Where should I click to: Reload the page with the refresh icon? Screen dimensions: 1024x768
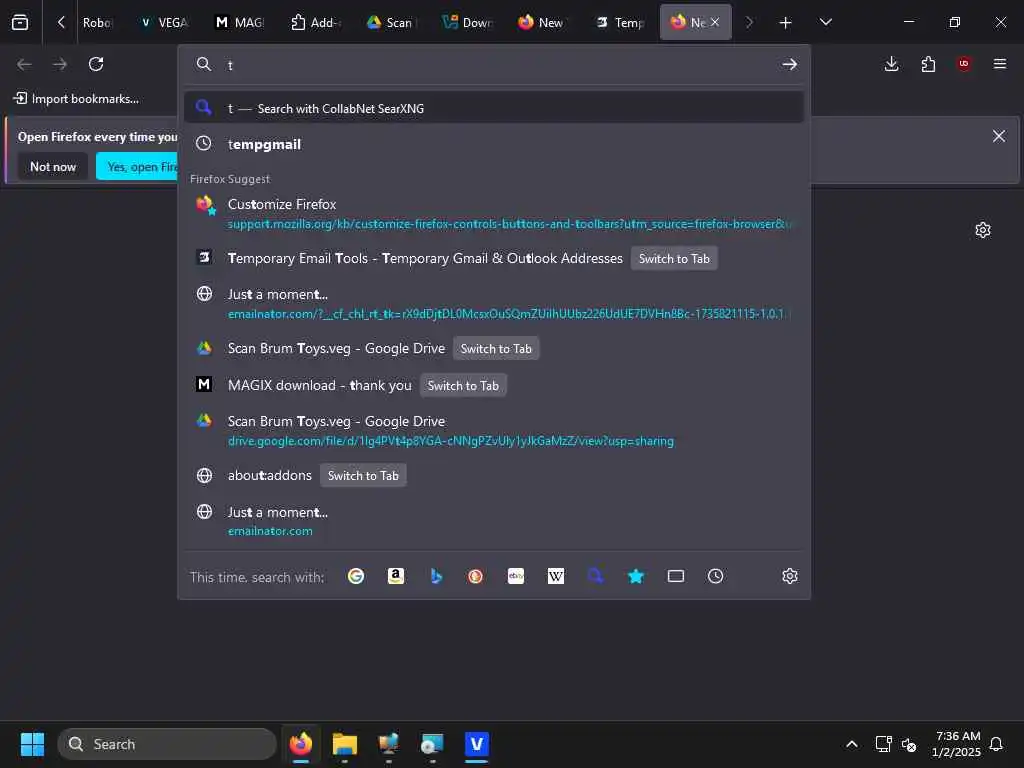(96, 64)
